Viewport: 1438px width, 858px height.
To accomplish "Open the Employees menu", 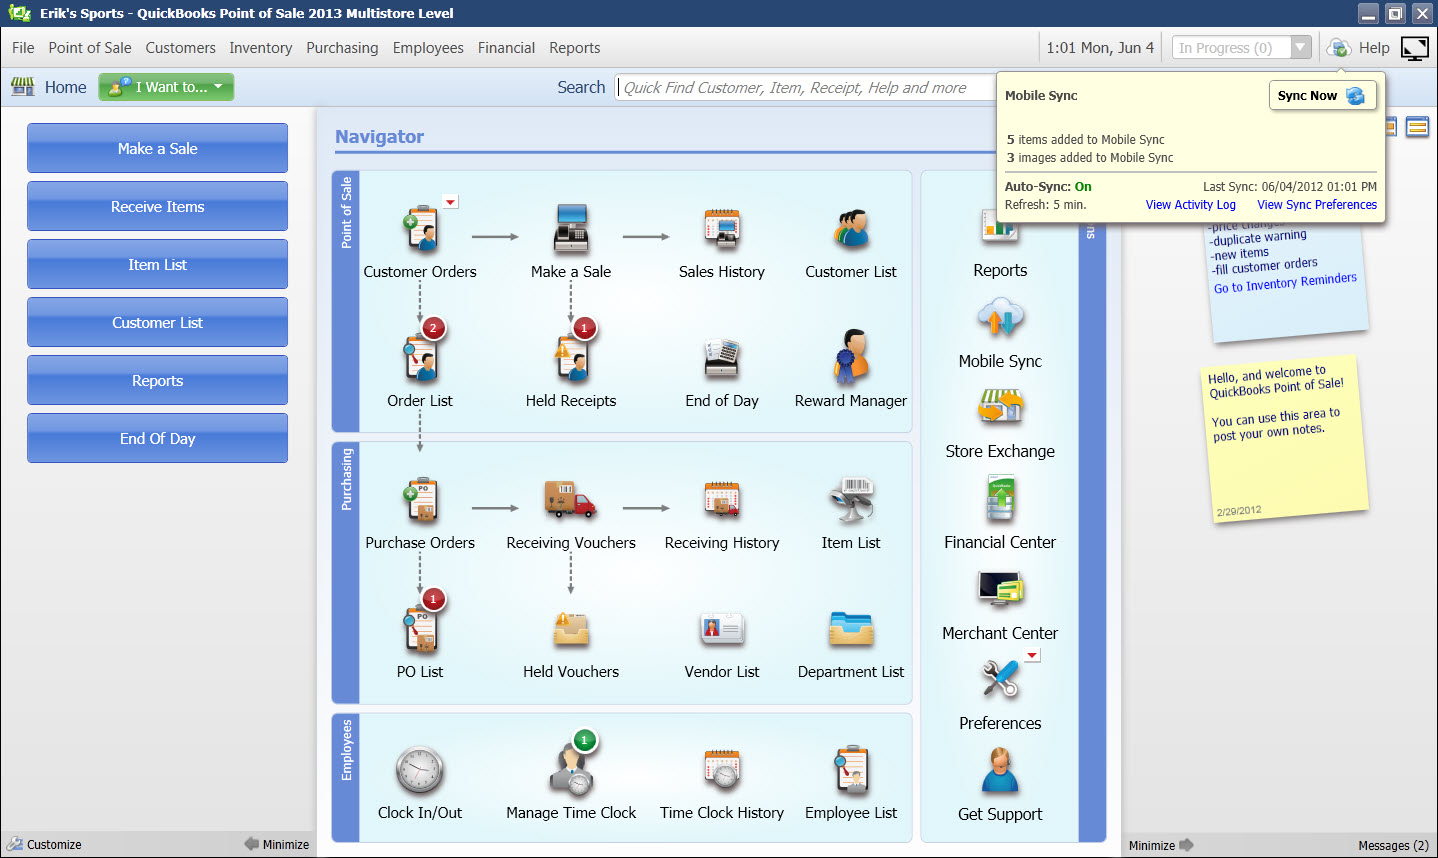I will coord(428,48).
